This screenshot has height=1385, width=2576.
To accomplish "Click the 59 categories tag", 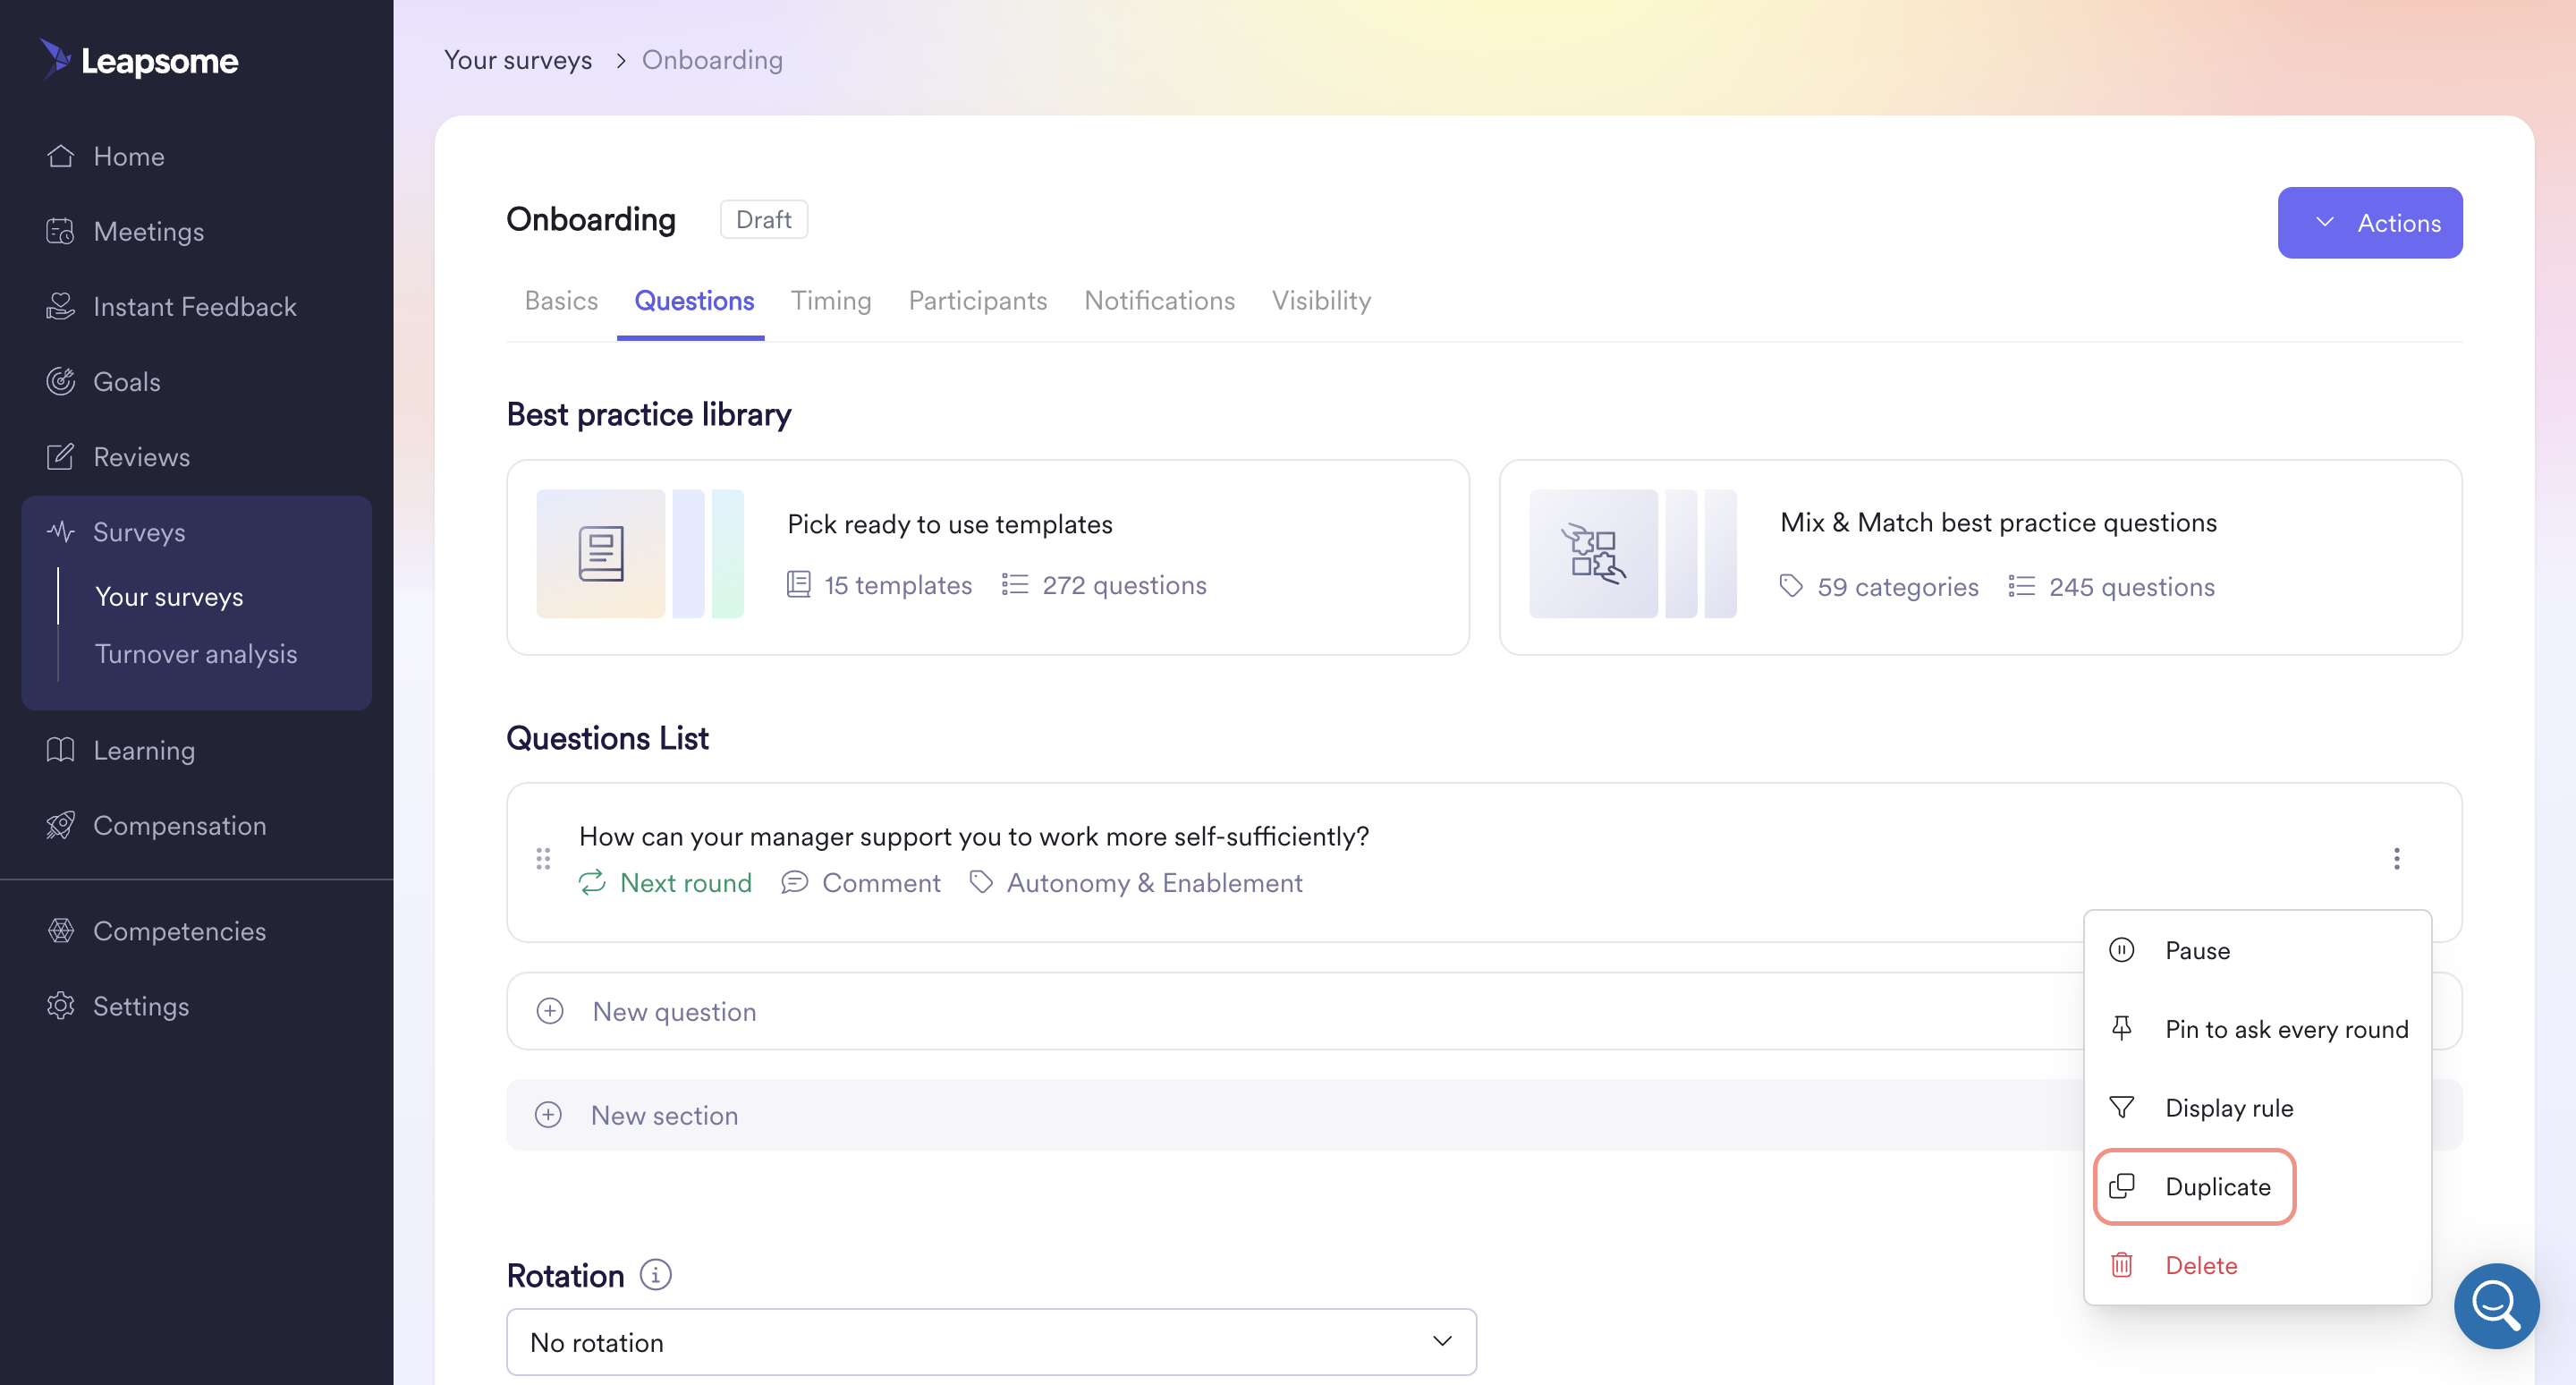I will click(x=1879, y=586).
